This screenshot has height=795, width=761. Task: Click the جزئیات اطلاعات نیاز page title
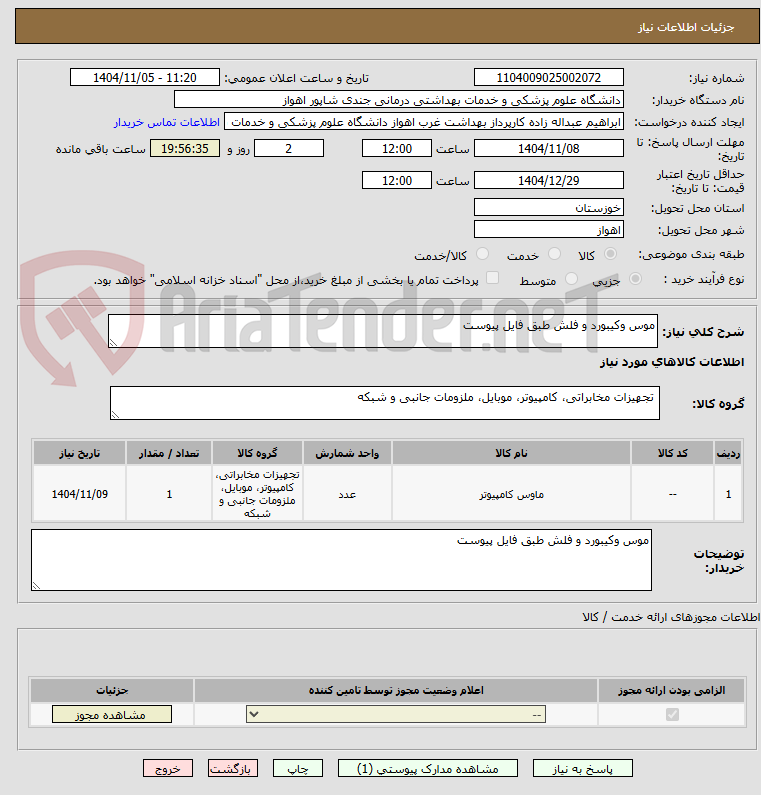[685, 27]
